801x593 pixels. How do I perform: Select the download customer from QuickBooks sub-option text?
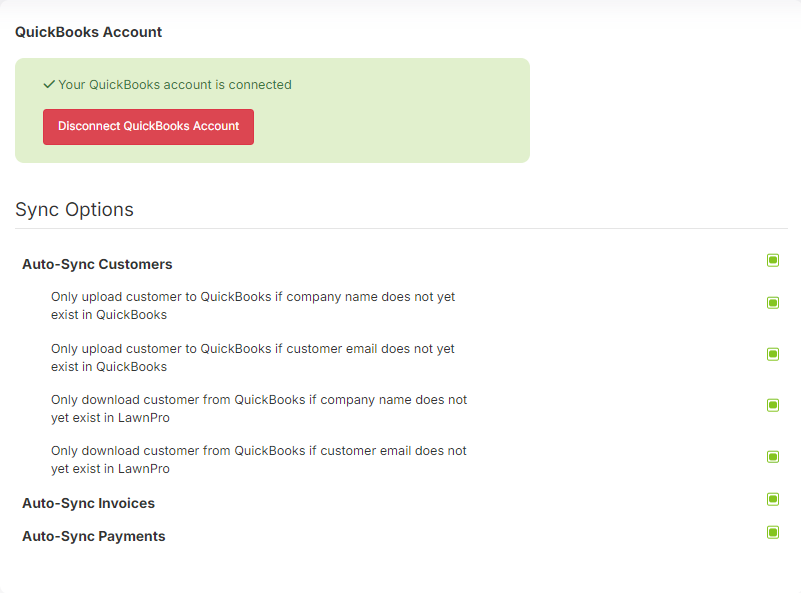(259, 408)
